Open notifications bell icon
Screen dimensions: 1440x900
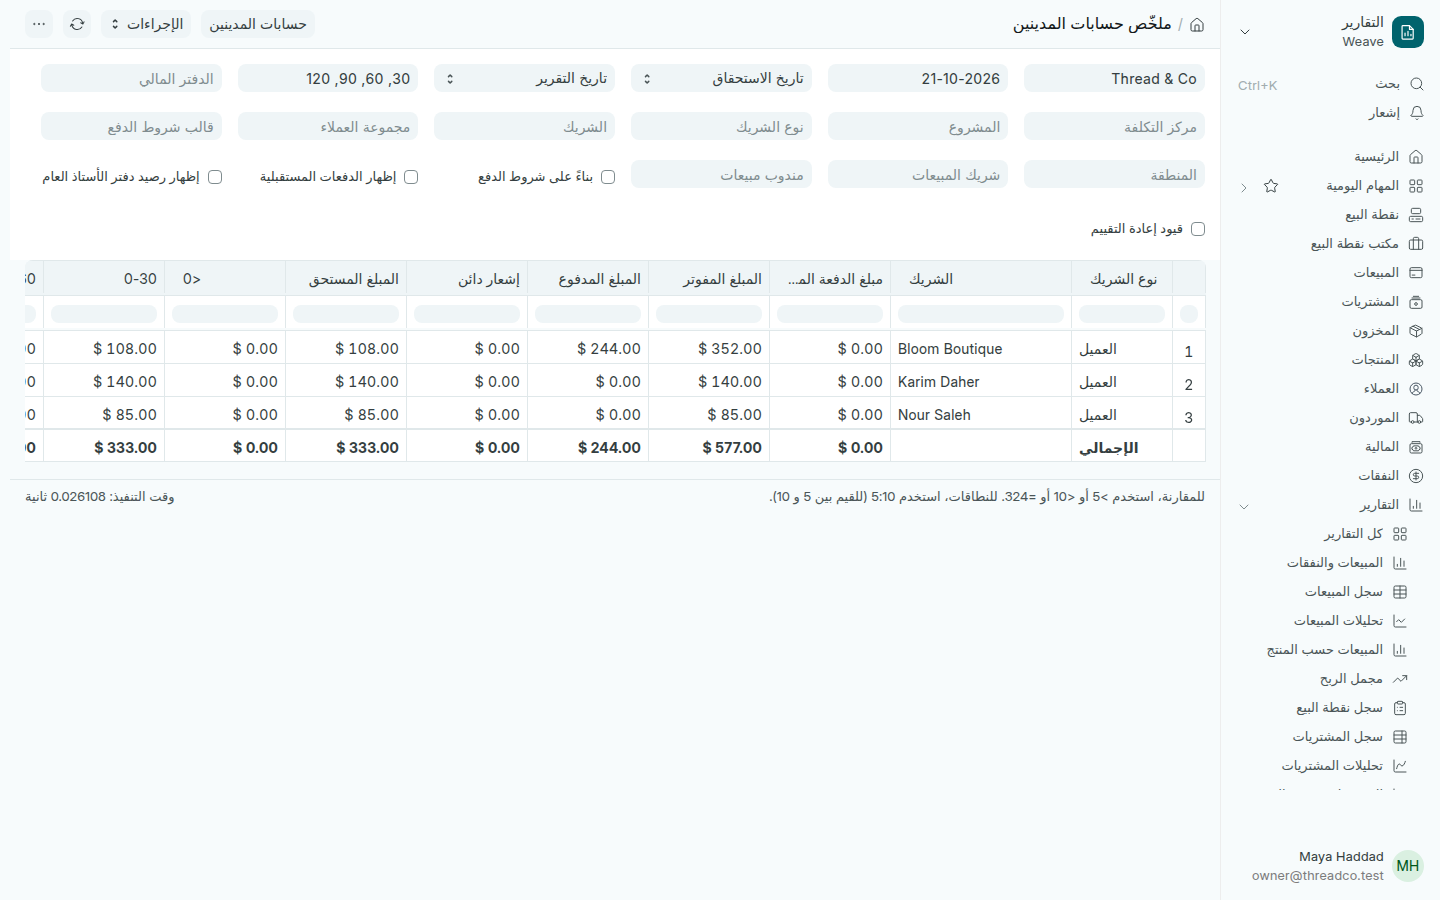[x=1416, y=113]
